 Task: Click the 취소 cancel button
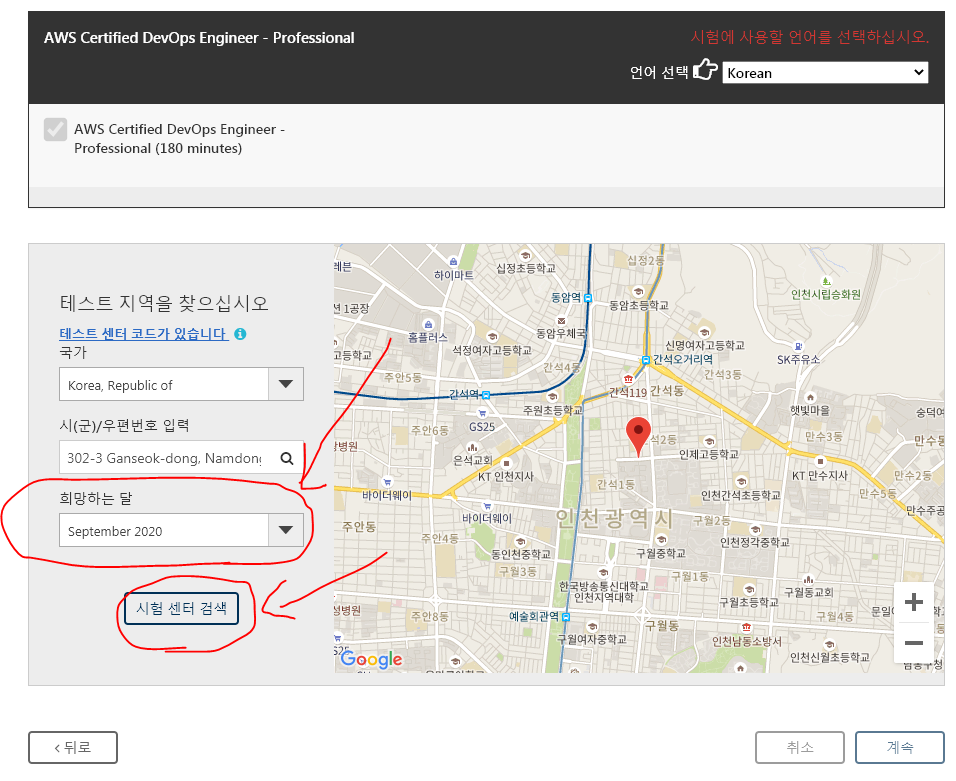click(x=799, y=747)
